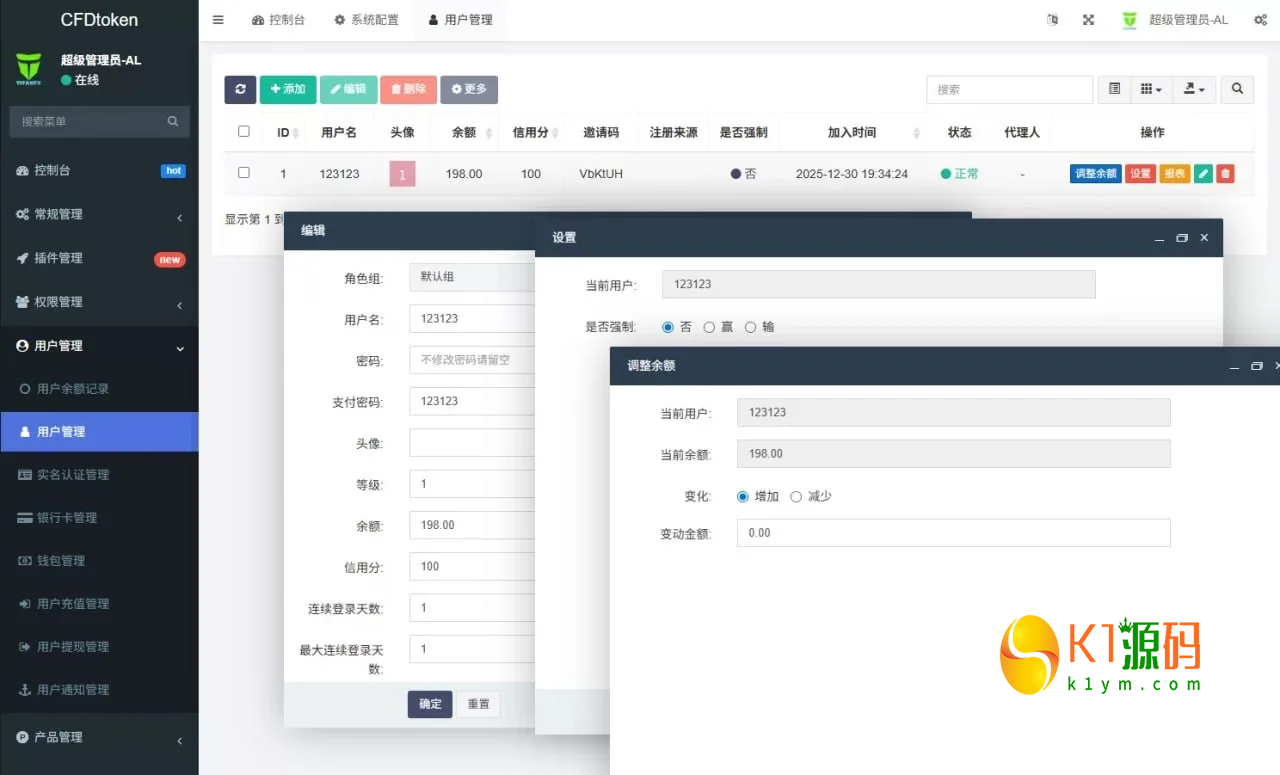Click the red delete trash icon for user 123123
This screenshot has width=1280, height=775.
coord(1224,173)
